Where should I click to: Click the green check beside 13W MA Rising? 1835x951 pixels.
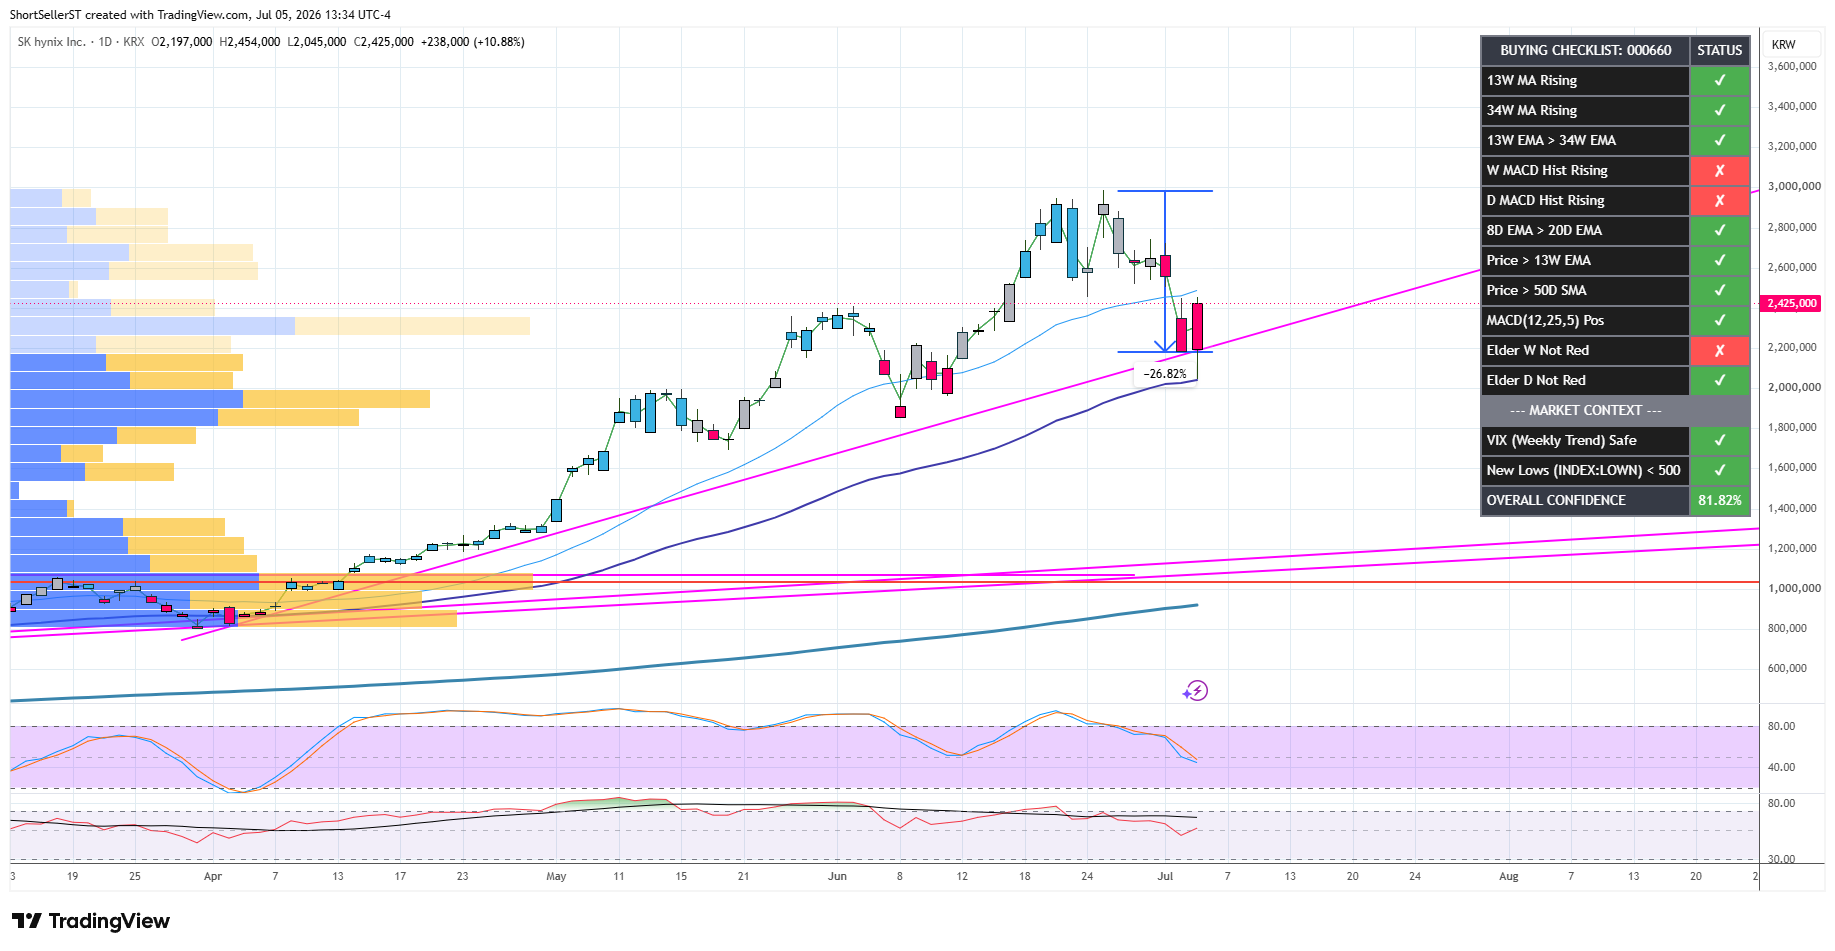point(1720,80)
